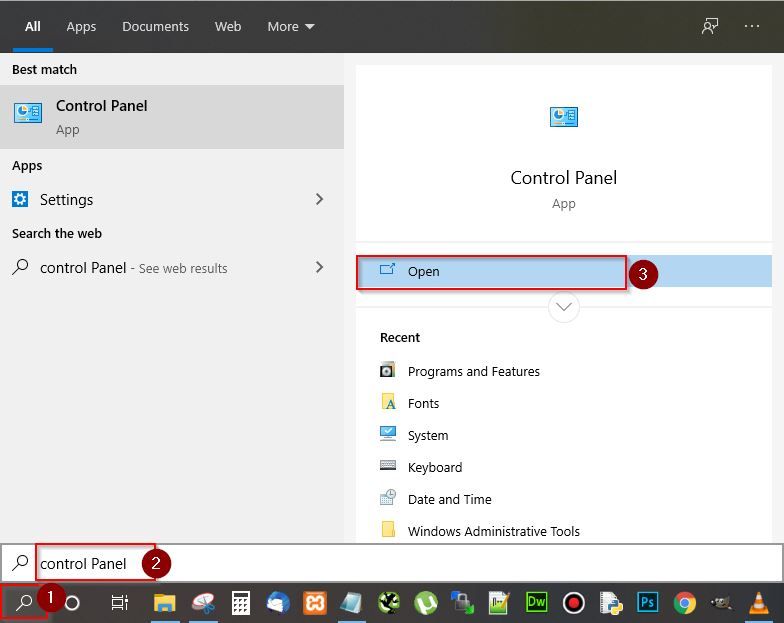Open Cortana circle on the taskbar
This screenshot has height=623, width=784.
tap(72, 603)
